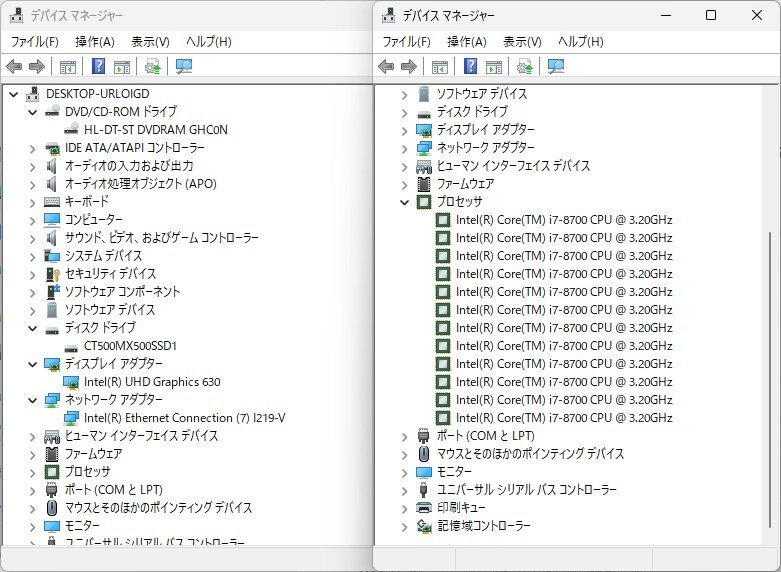The width and height of the screenshot is (781, 572).
Task: Click 記憶域コントローラー icon in right window
Action: pyautogui.click(x=424, y=526)
